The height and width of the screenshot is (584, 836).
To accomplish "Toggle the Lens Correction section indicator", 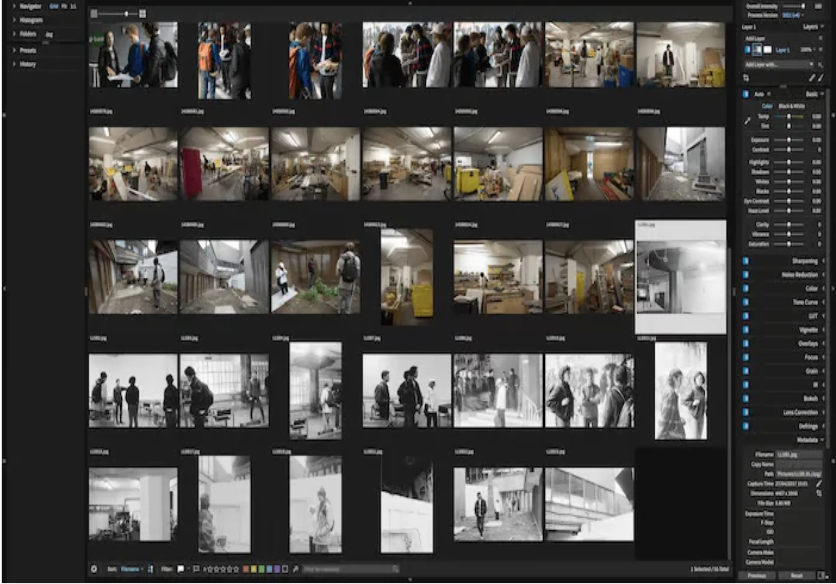I will pos(745,412).
